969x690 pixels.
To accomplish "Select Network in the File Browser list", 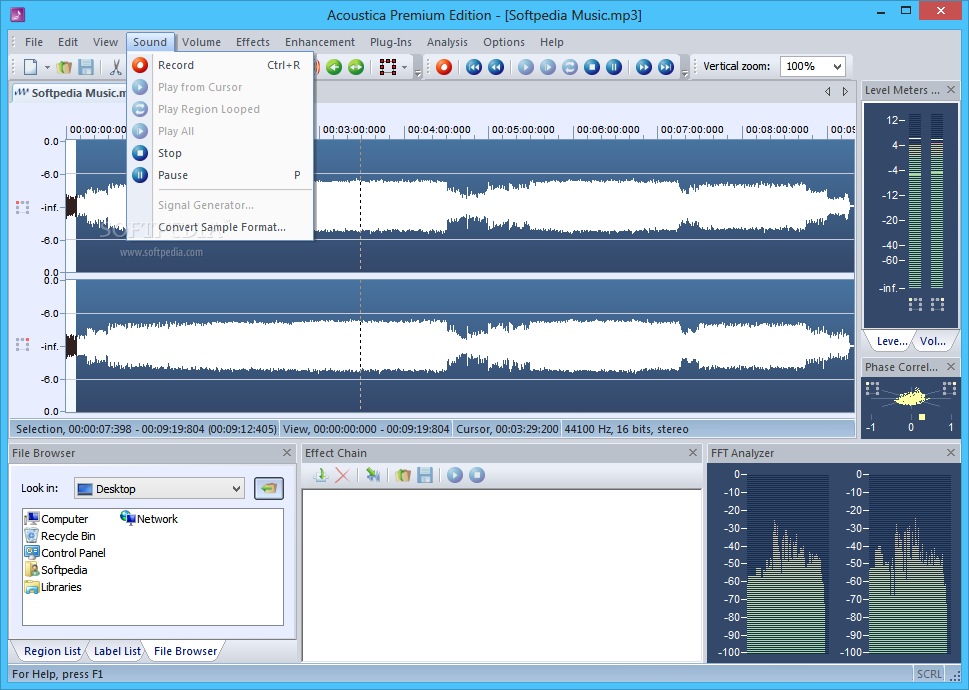I will tap(149, 519).
